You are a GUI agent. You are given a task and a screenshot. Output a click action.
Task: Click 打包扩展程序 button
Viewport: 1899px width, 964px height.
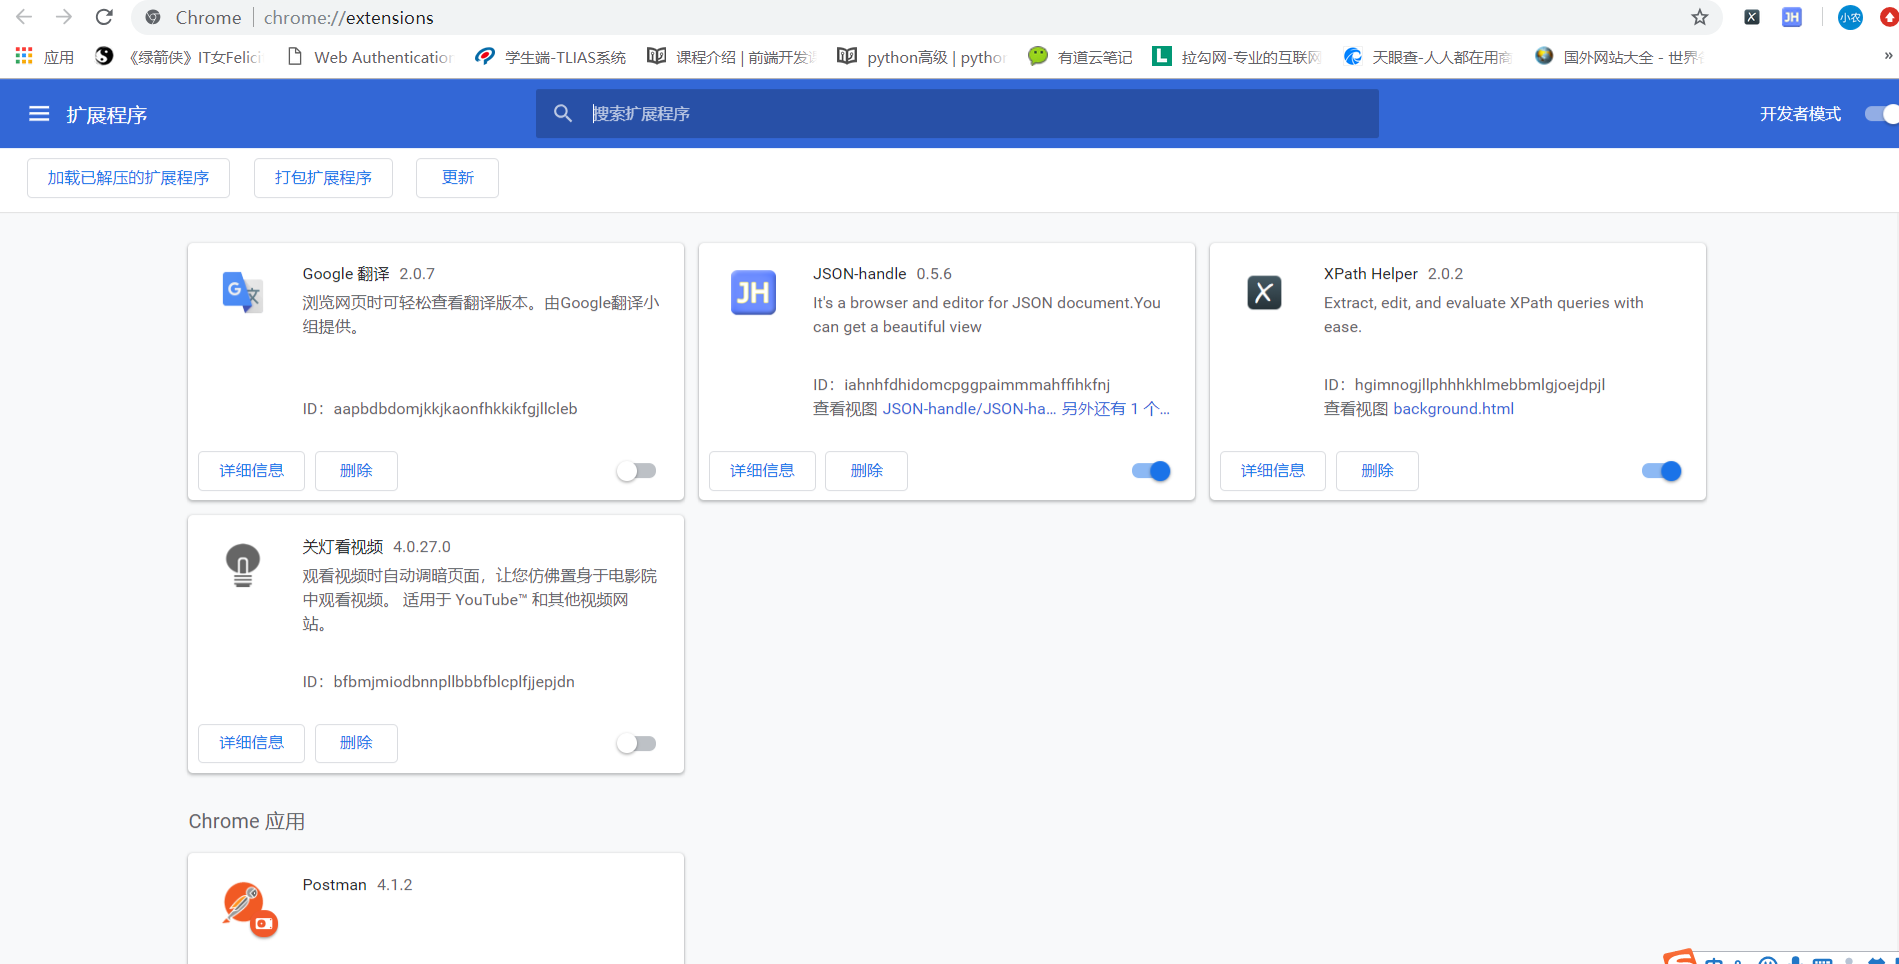coord(323,178)
